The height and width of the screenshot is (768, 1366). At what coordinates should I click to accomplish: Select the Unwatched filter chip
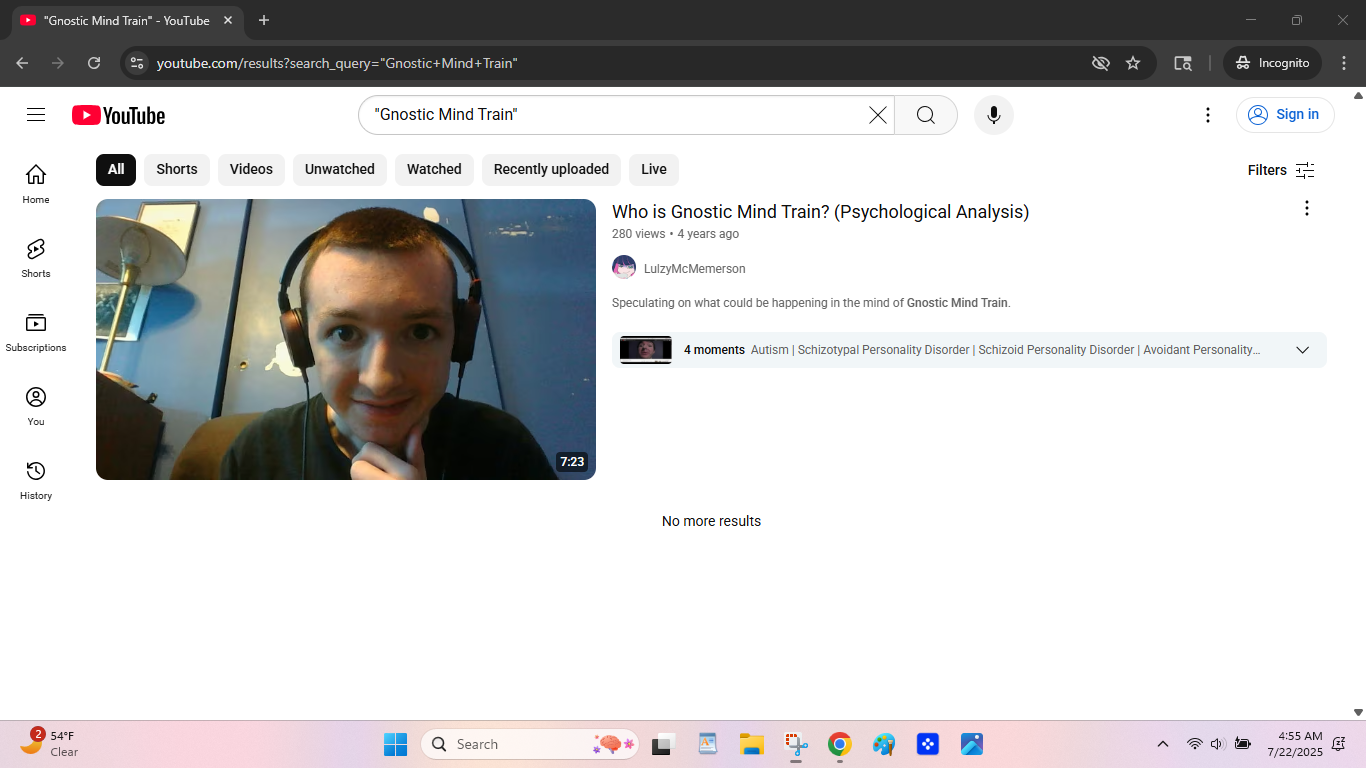pos(340,170)
